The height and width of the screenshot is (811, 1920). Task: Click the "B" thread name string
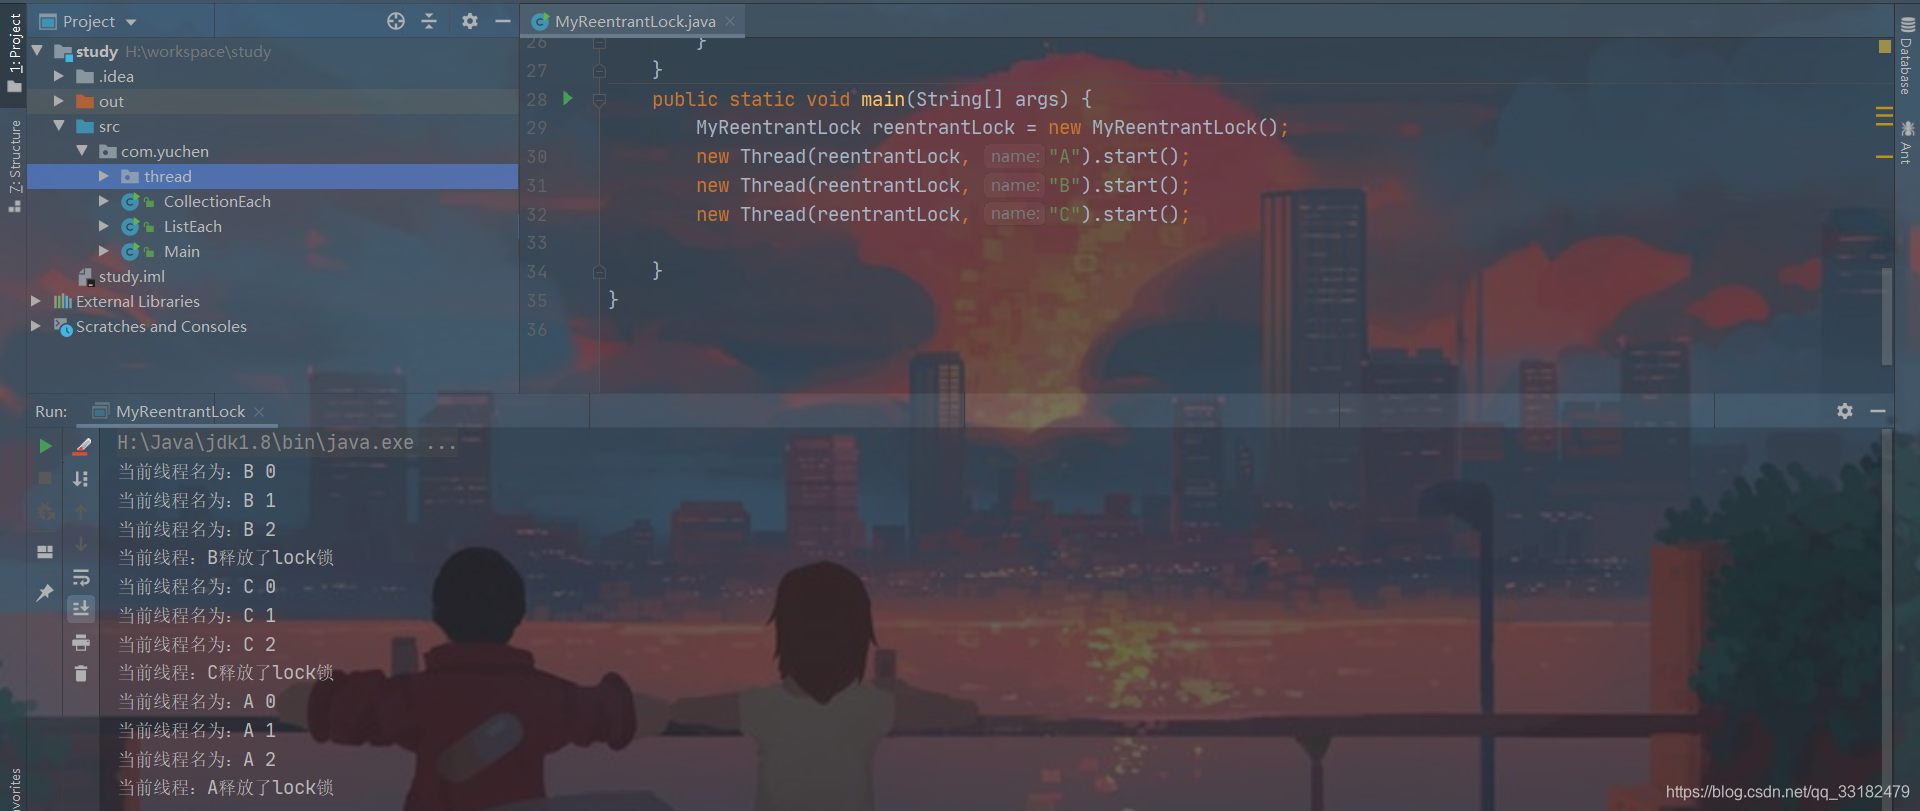[x=1065, y=186]
